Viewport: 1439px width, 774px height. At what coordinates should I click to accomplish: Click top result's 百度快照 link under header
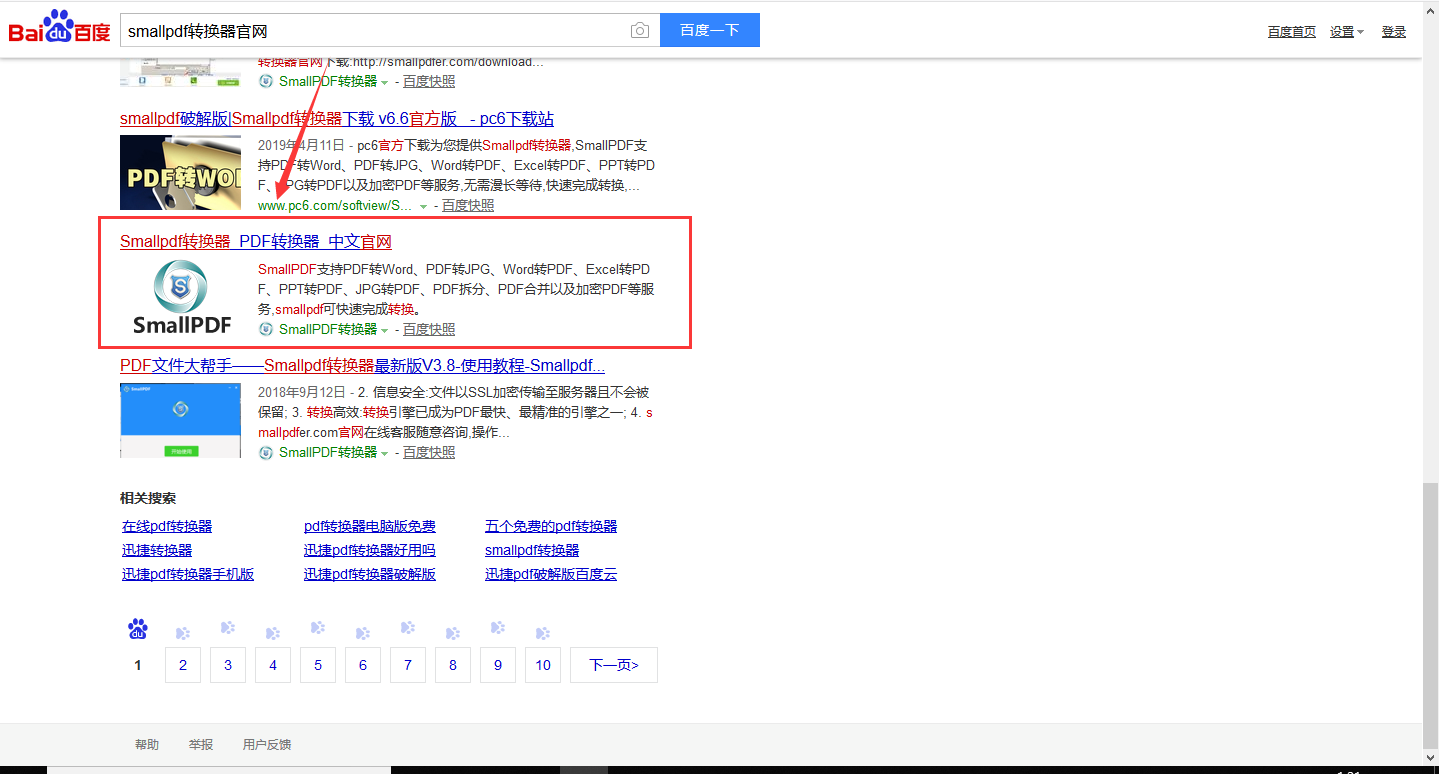[429, 81]
